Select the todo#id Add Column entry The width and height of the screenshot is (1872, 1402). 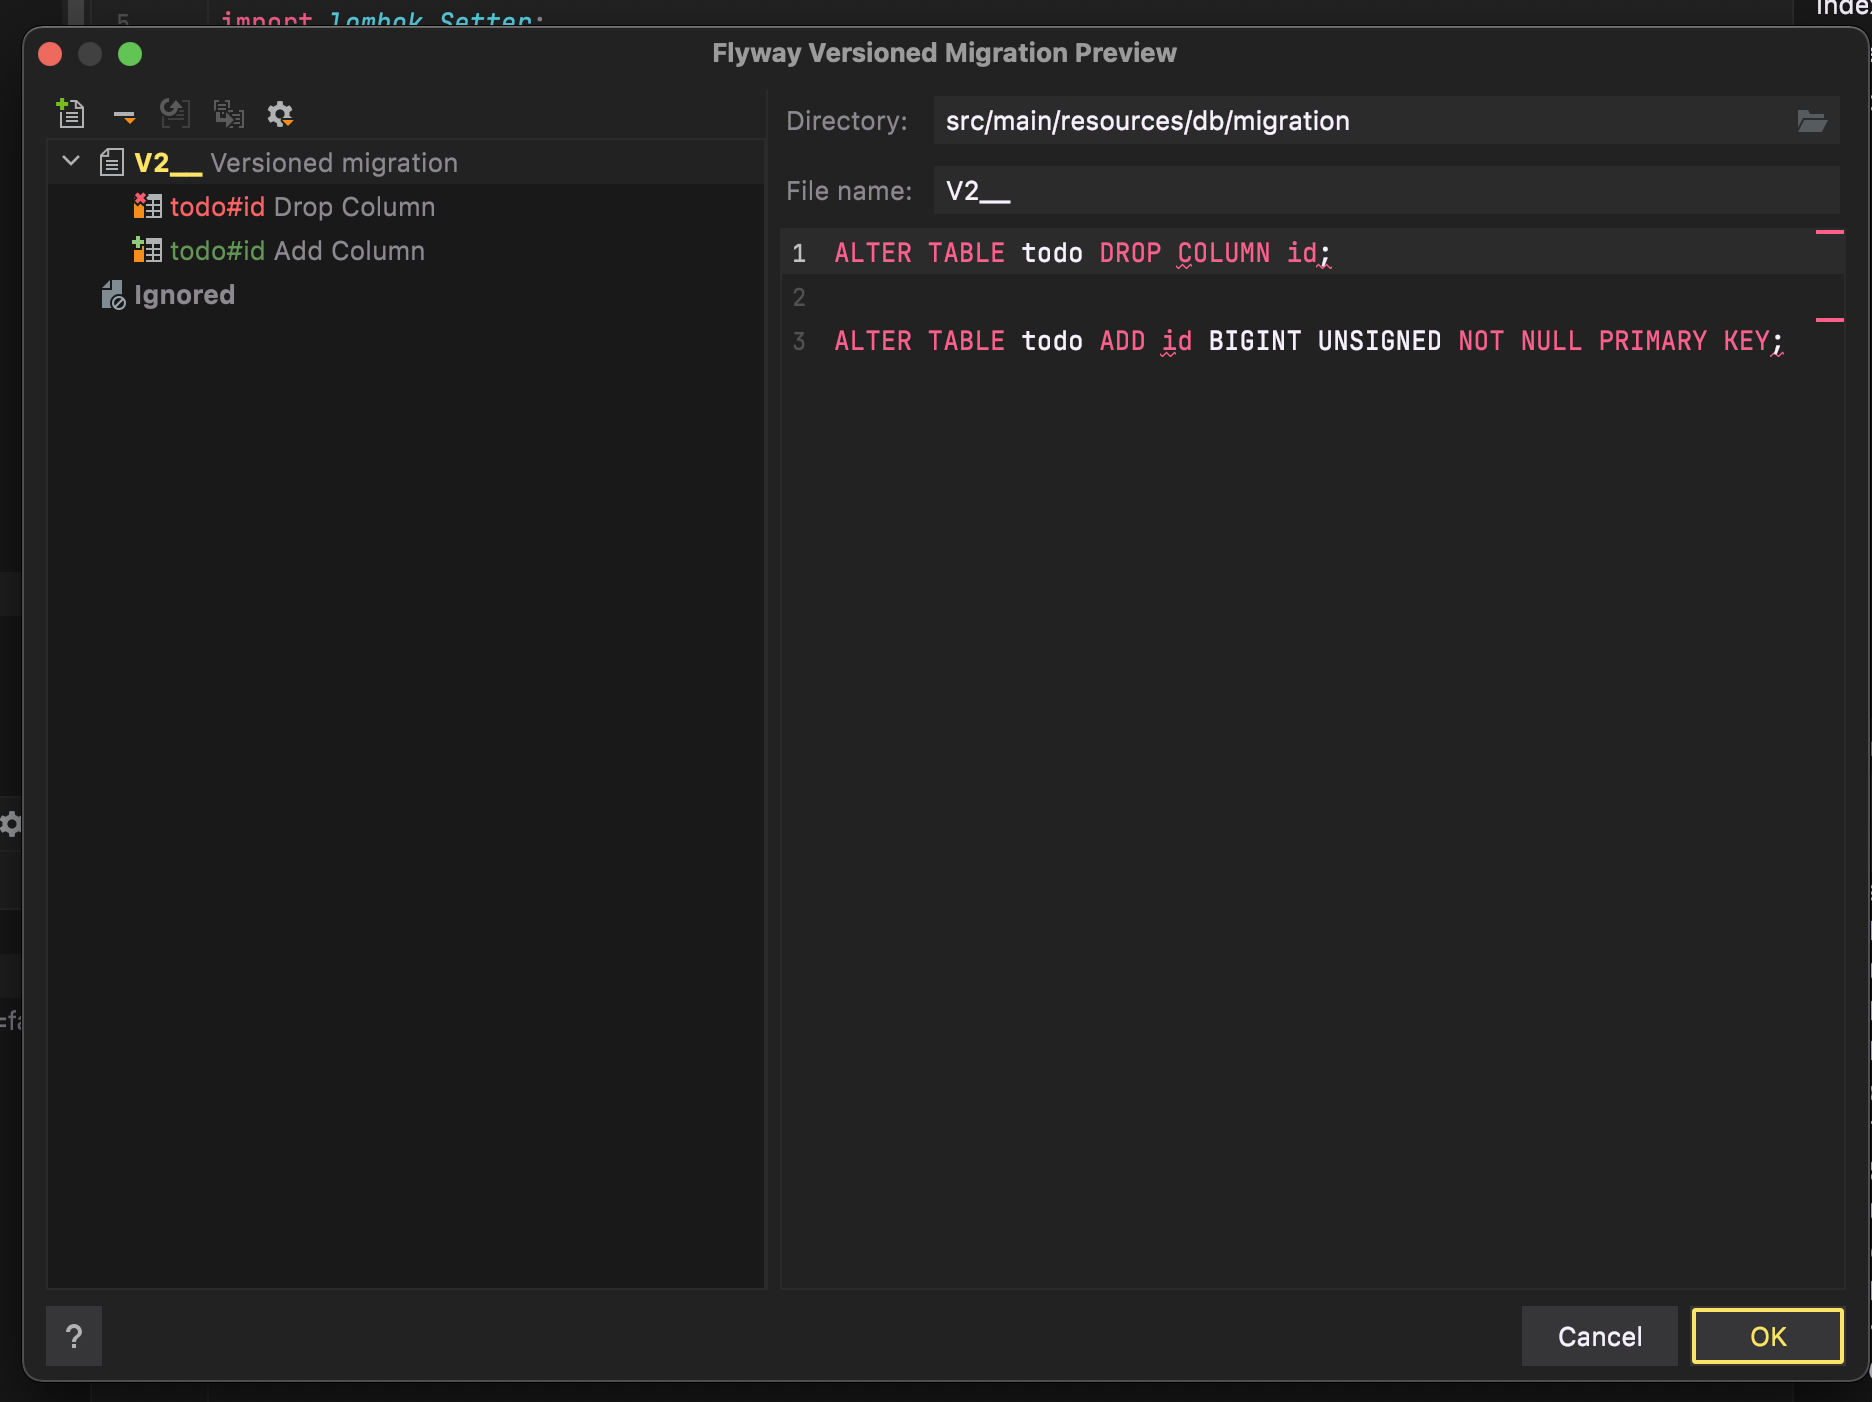coord(406,250)
